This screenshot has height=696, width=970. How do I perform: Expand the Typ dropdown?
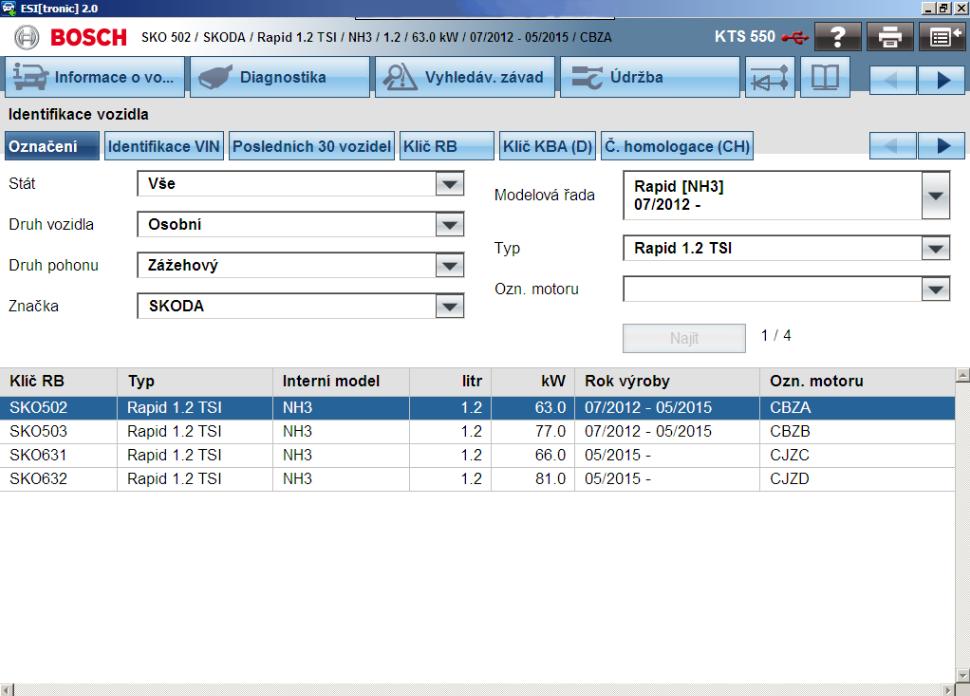(935, 249)
